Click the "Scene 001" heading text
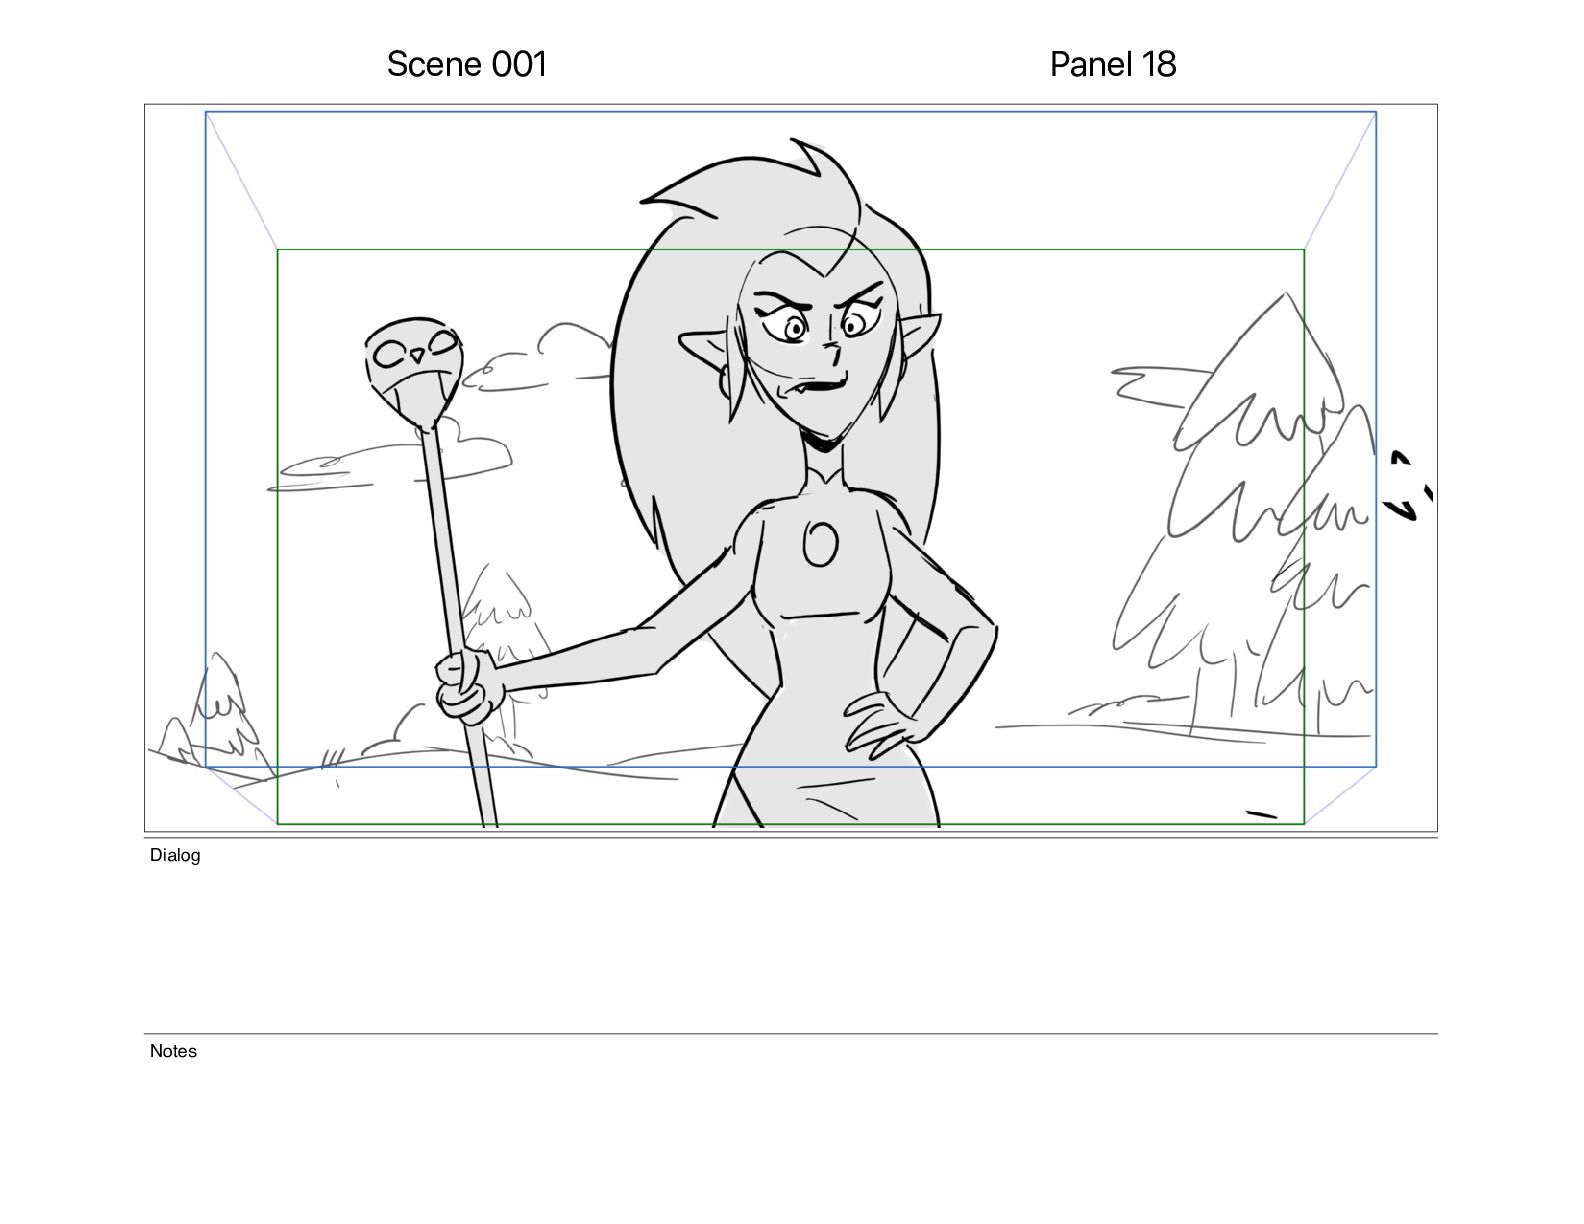The image size is (1584, 1224). (467, 64)
